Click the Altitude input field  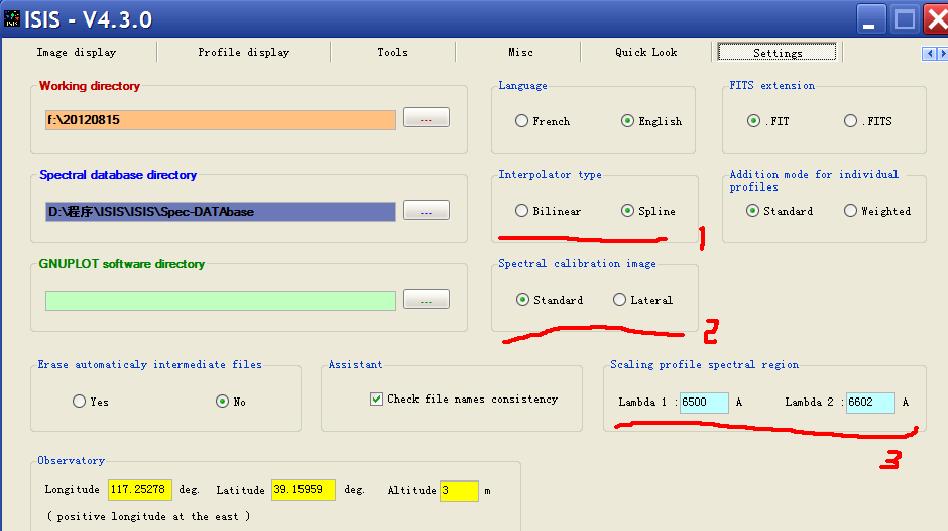459,490
